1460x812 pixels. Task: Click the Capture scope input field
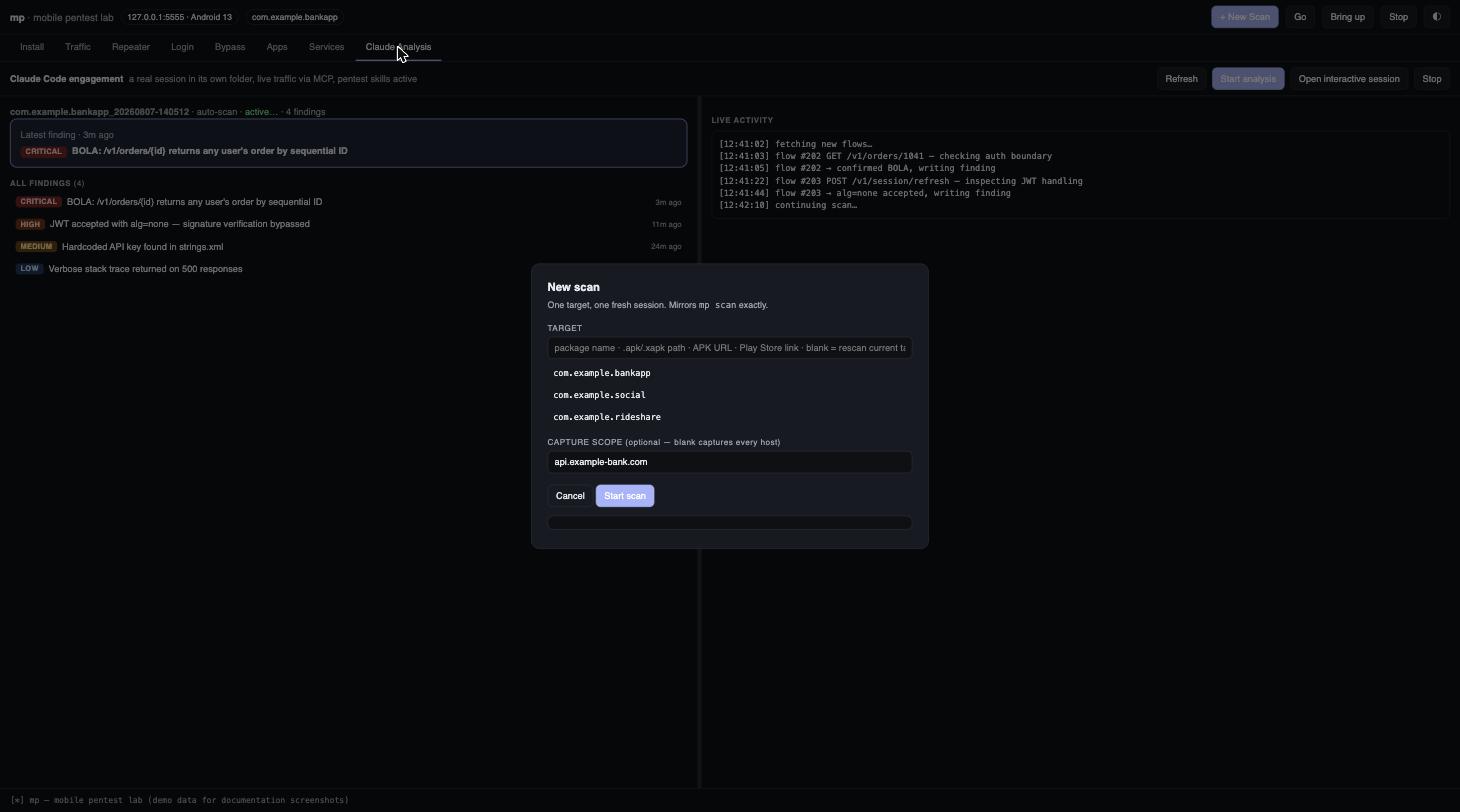tap(729, 462)
